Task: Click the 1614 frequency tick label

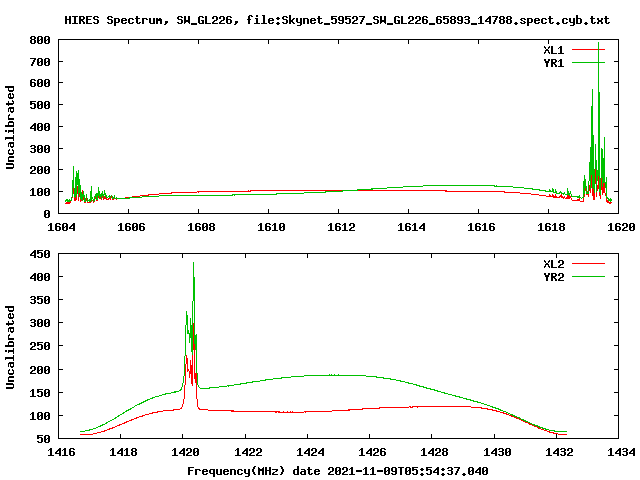Action: tap(411, 227)
